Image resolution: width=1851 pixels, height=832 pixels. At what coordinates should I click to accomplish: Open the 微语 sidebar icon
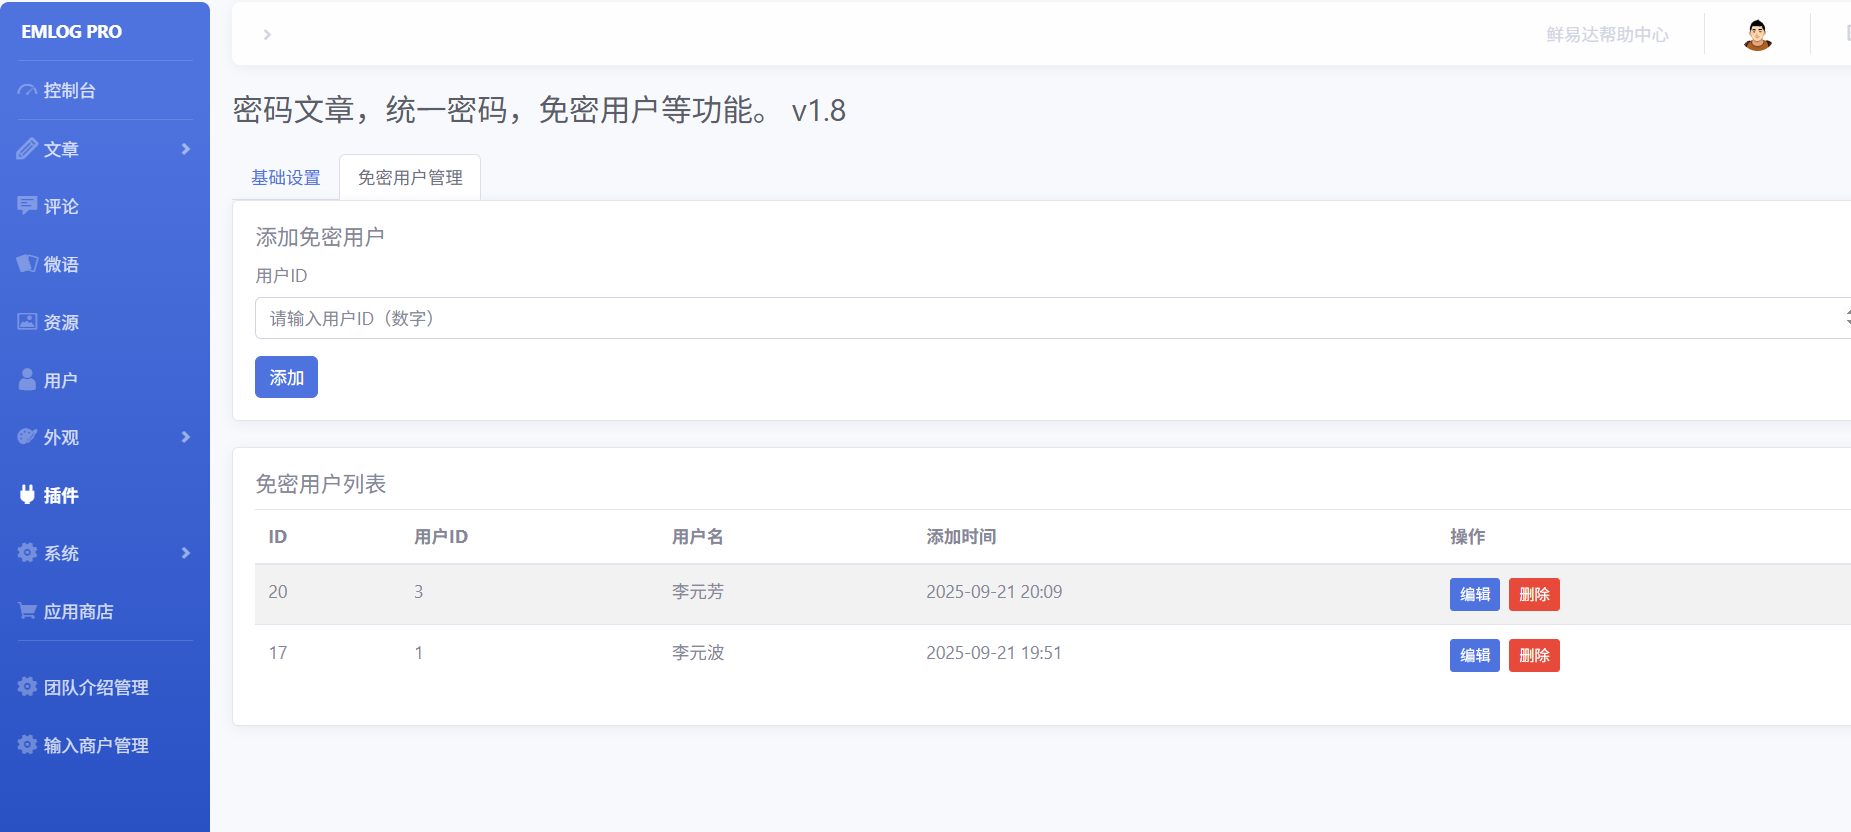27,264
